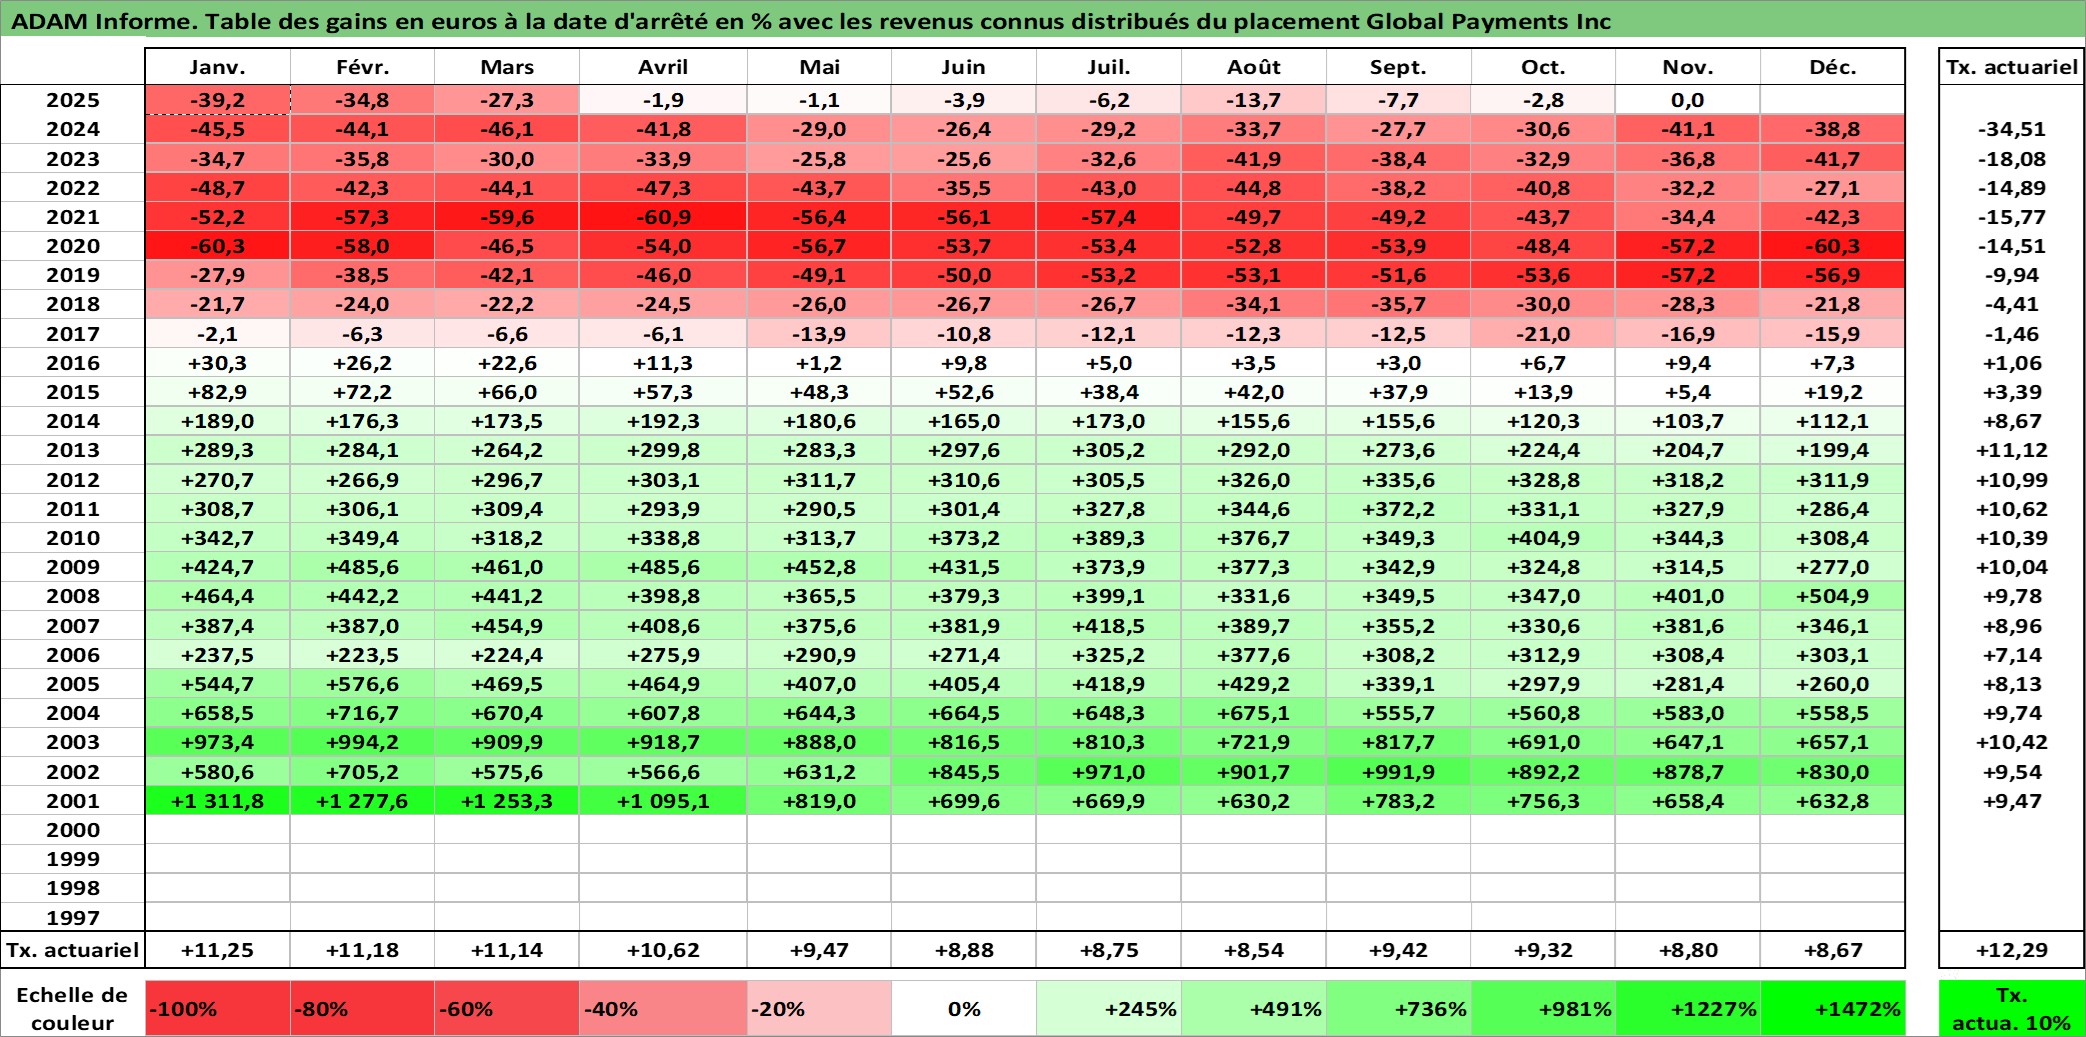Select the cell showing +544,7

[217, 684]
